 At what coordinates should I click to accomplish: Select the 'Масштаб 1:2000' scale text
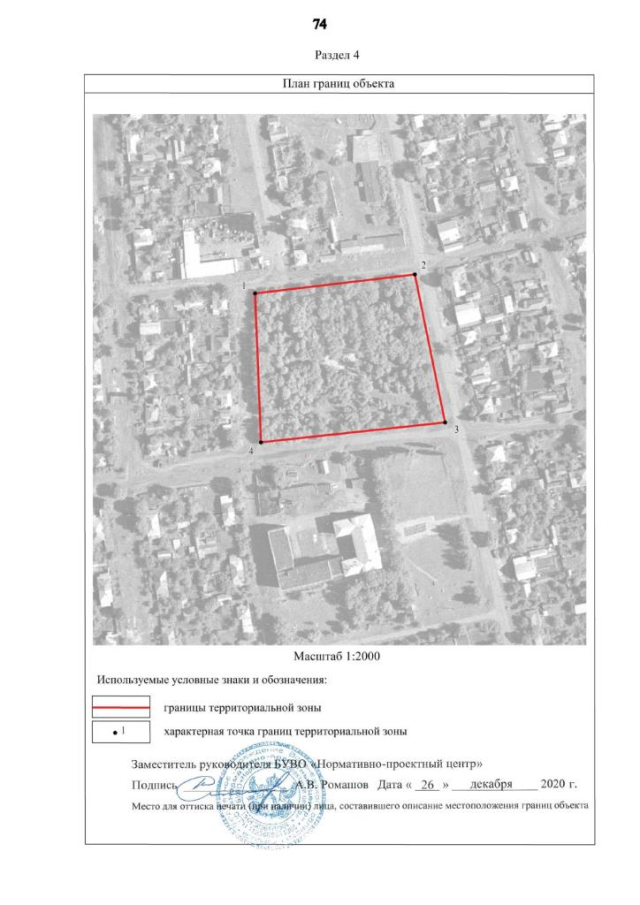(x=336, y=657)
